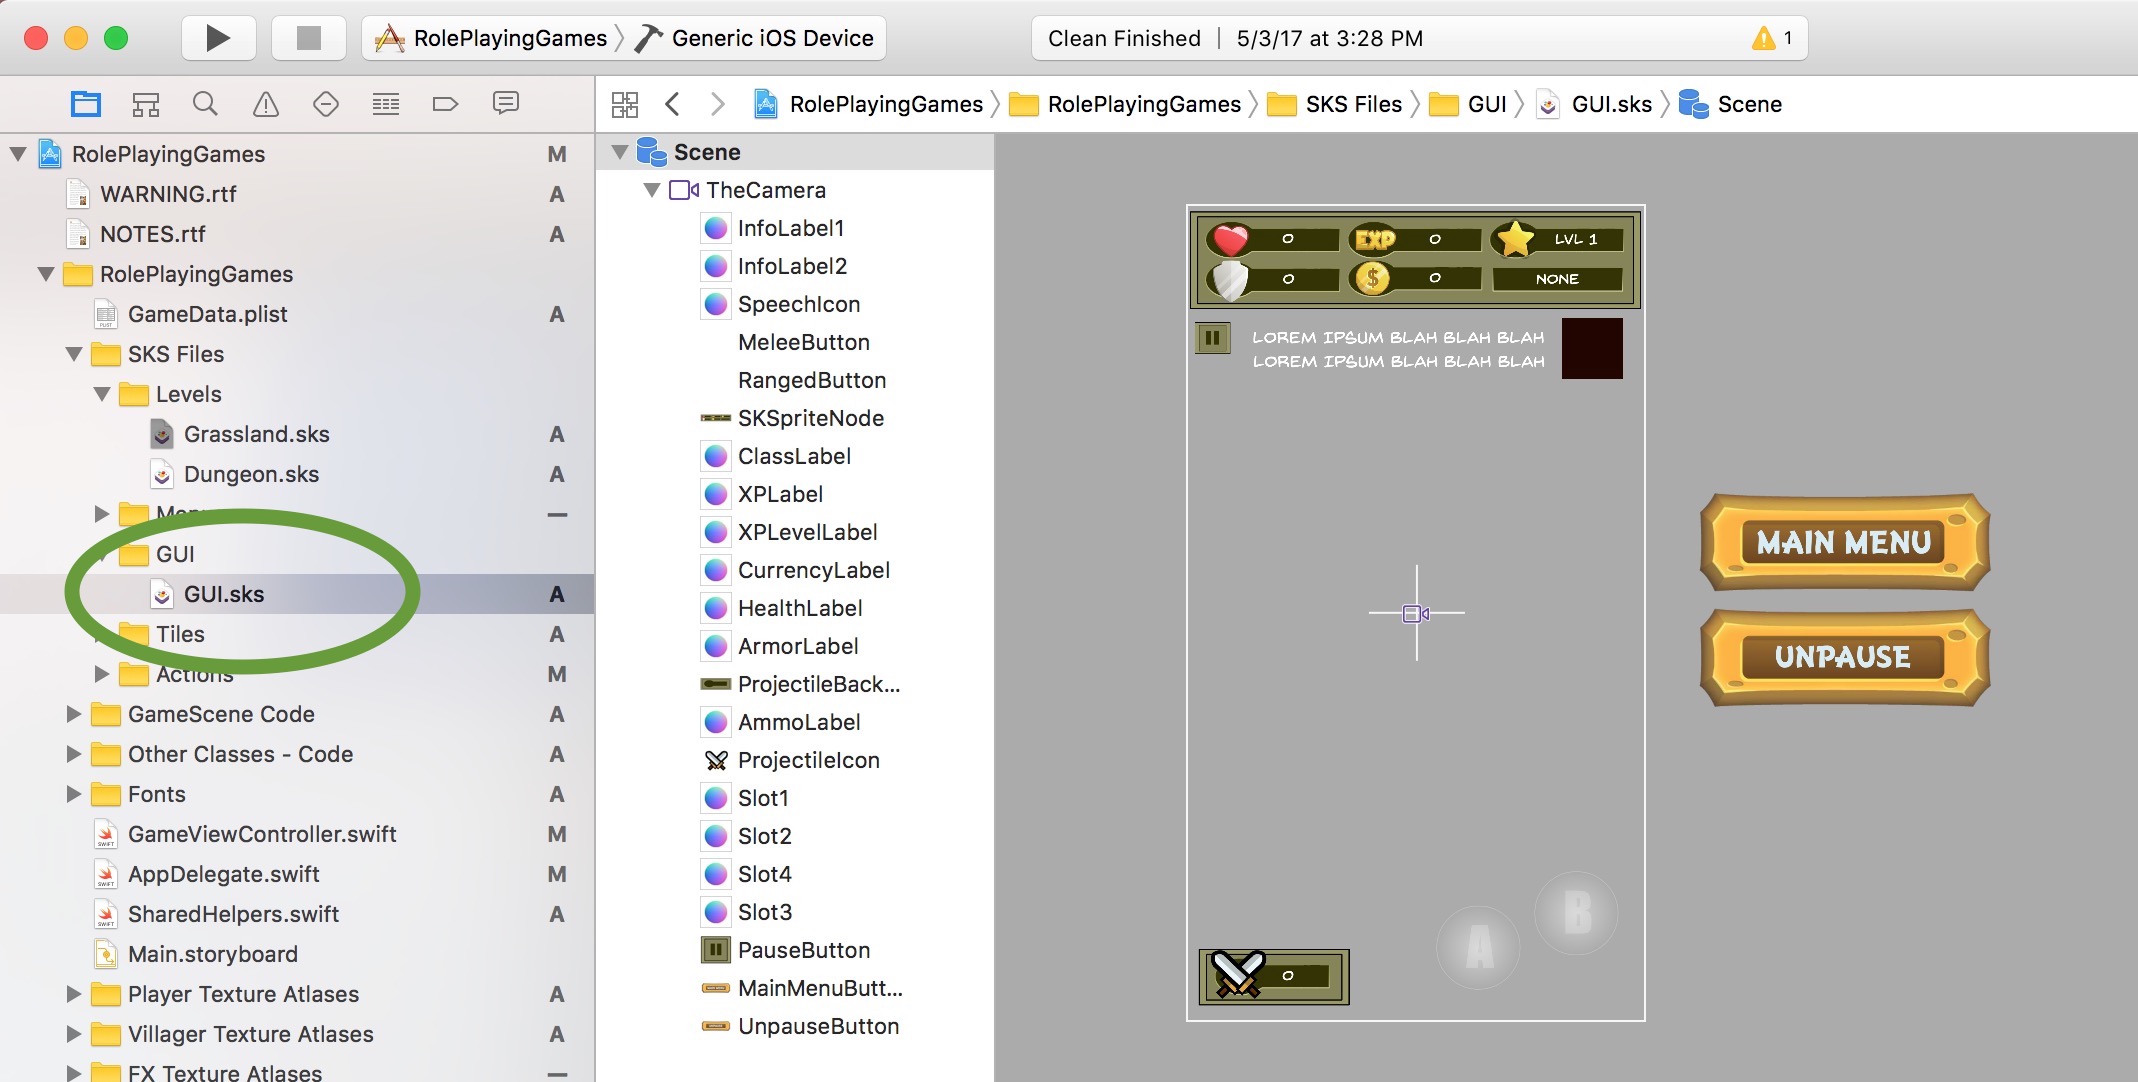The height and width of the screenshot is (1082, 2138).
Task: Open the Report navigator speech-bubble icon
Action: tap(506, 103)
